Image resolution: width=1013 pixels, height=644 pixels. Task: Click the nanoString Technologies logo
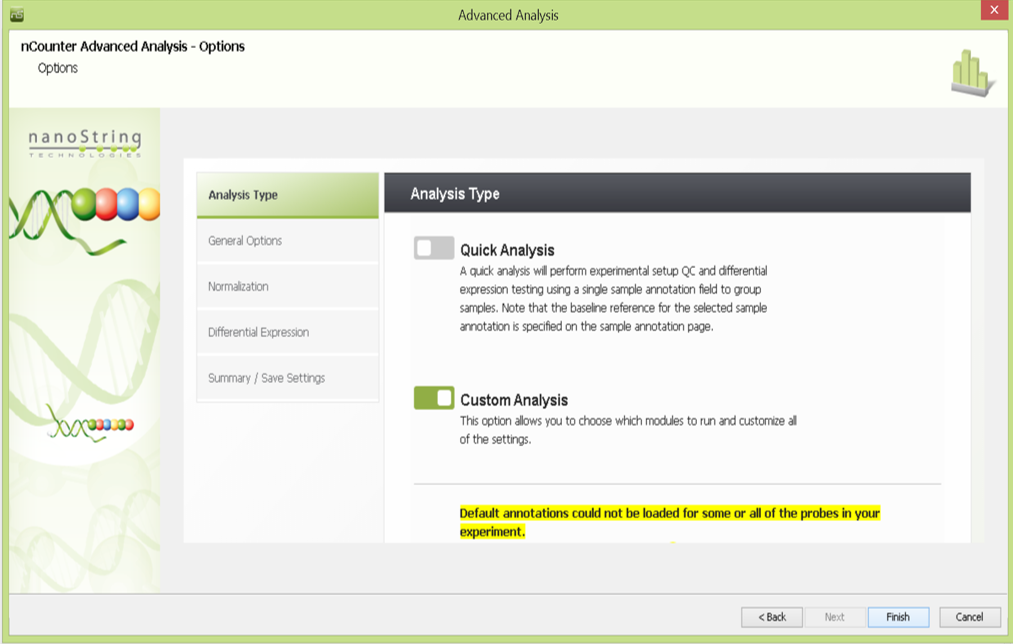click(x=85, y=143)
